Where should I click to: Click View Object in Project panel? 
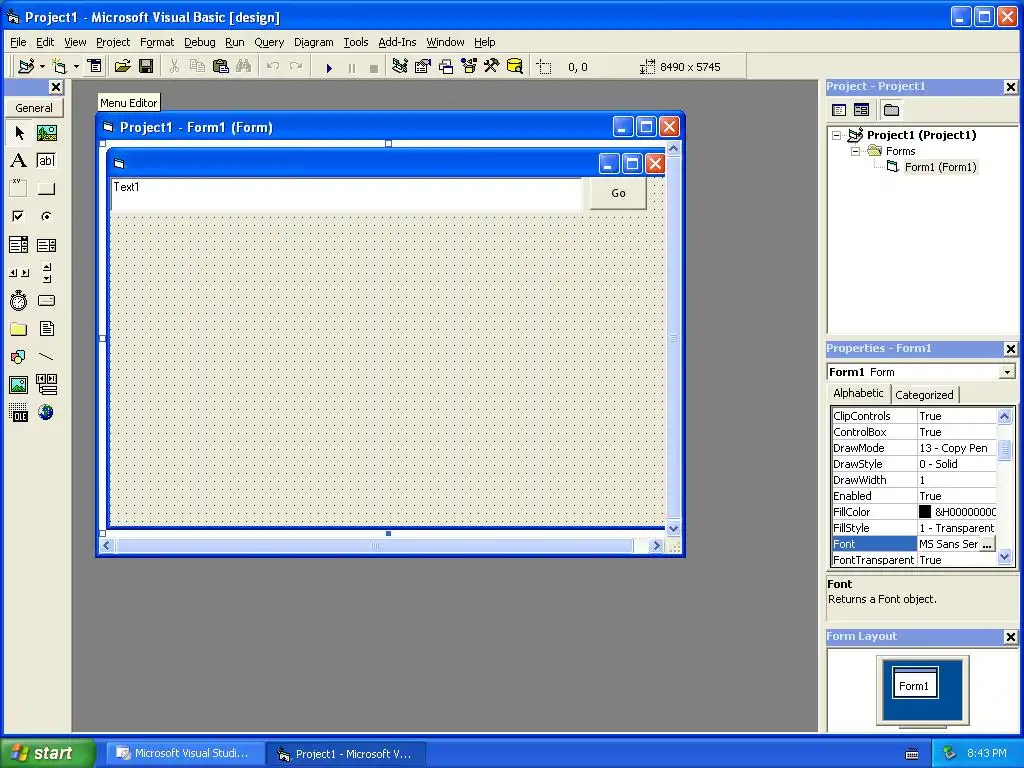(862, 110)
